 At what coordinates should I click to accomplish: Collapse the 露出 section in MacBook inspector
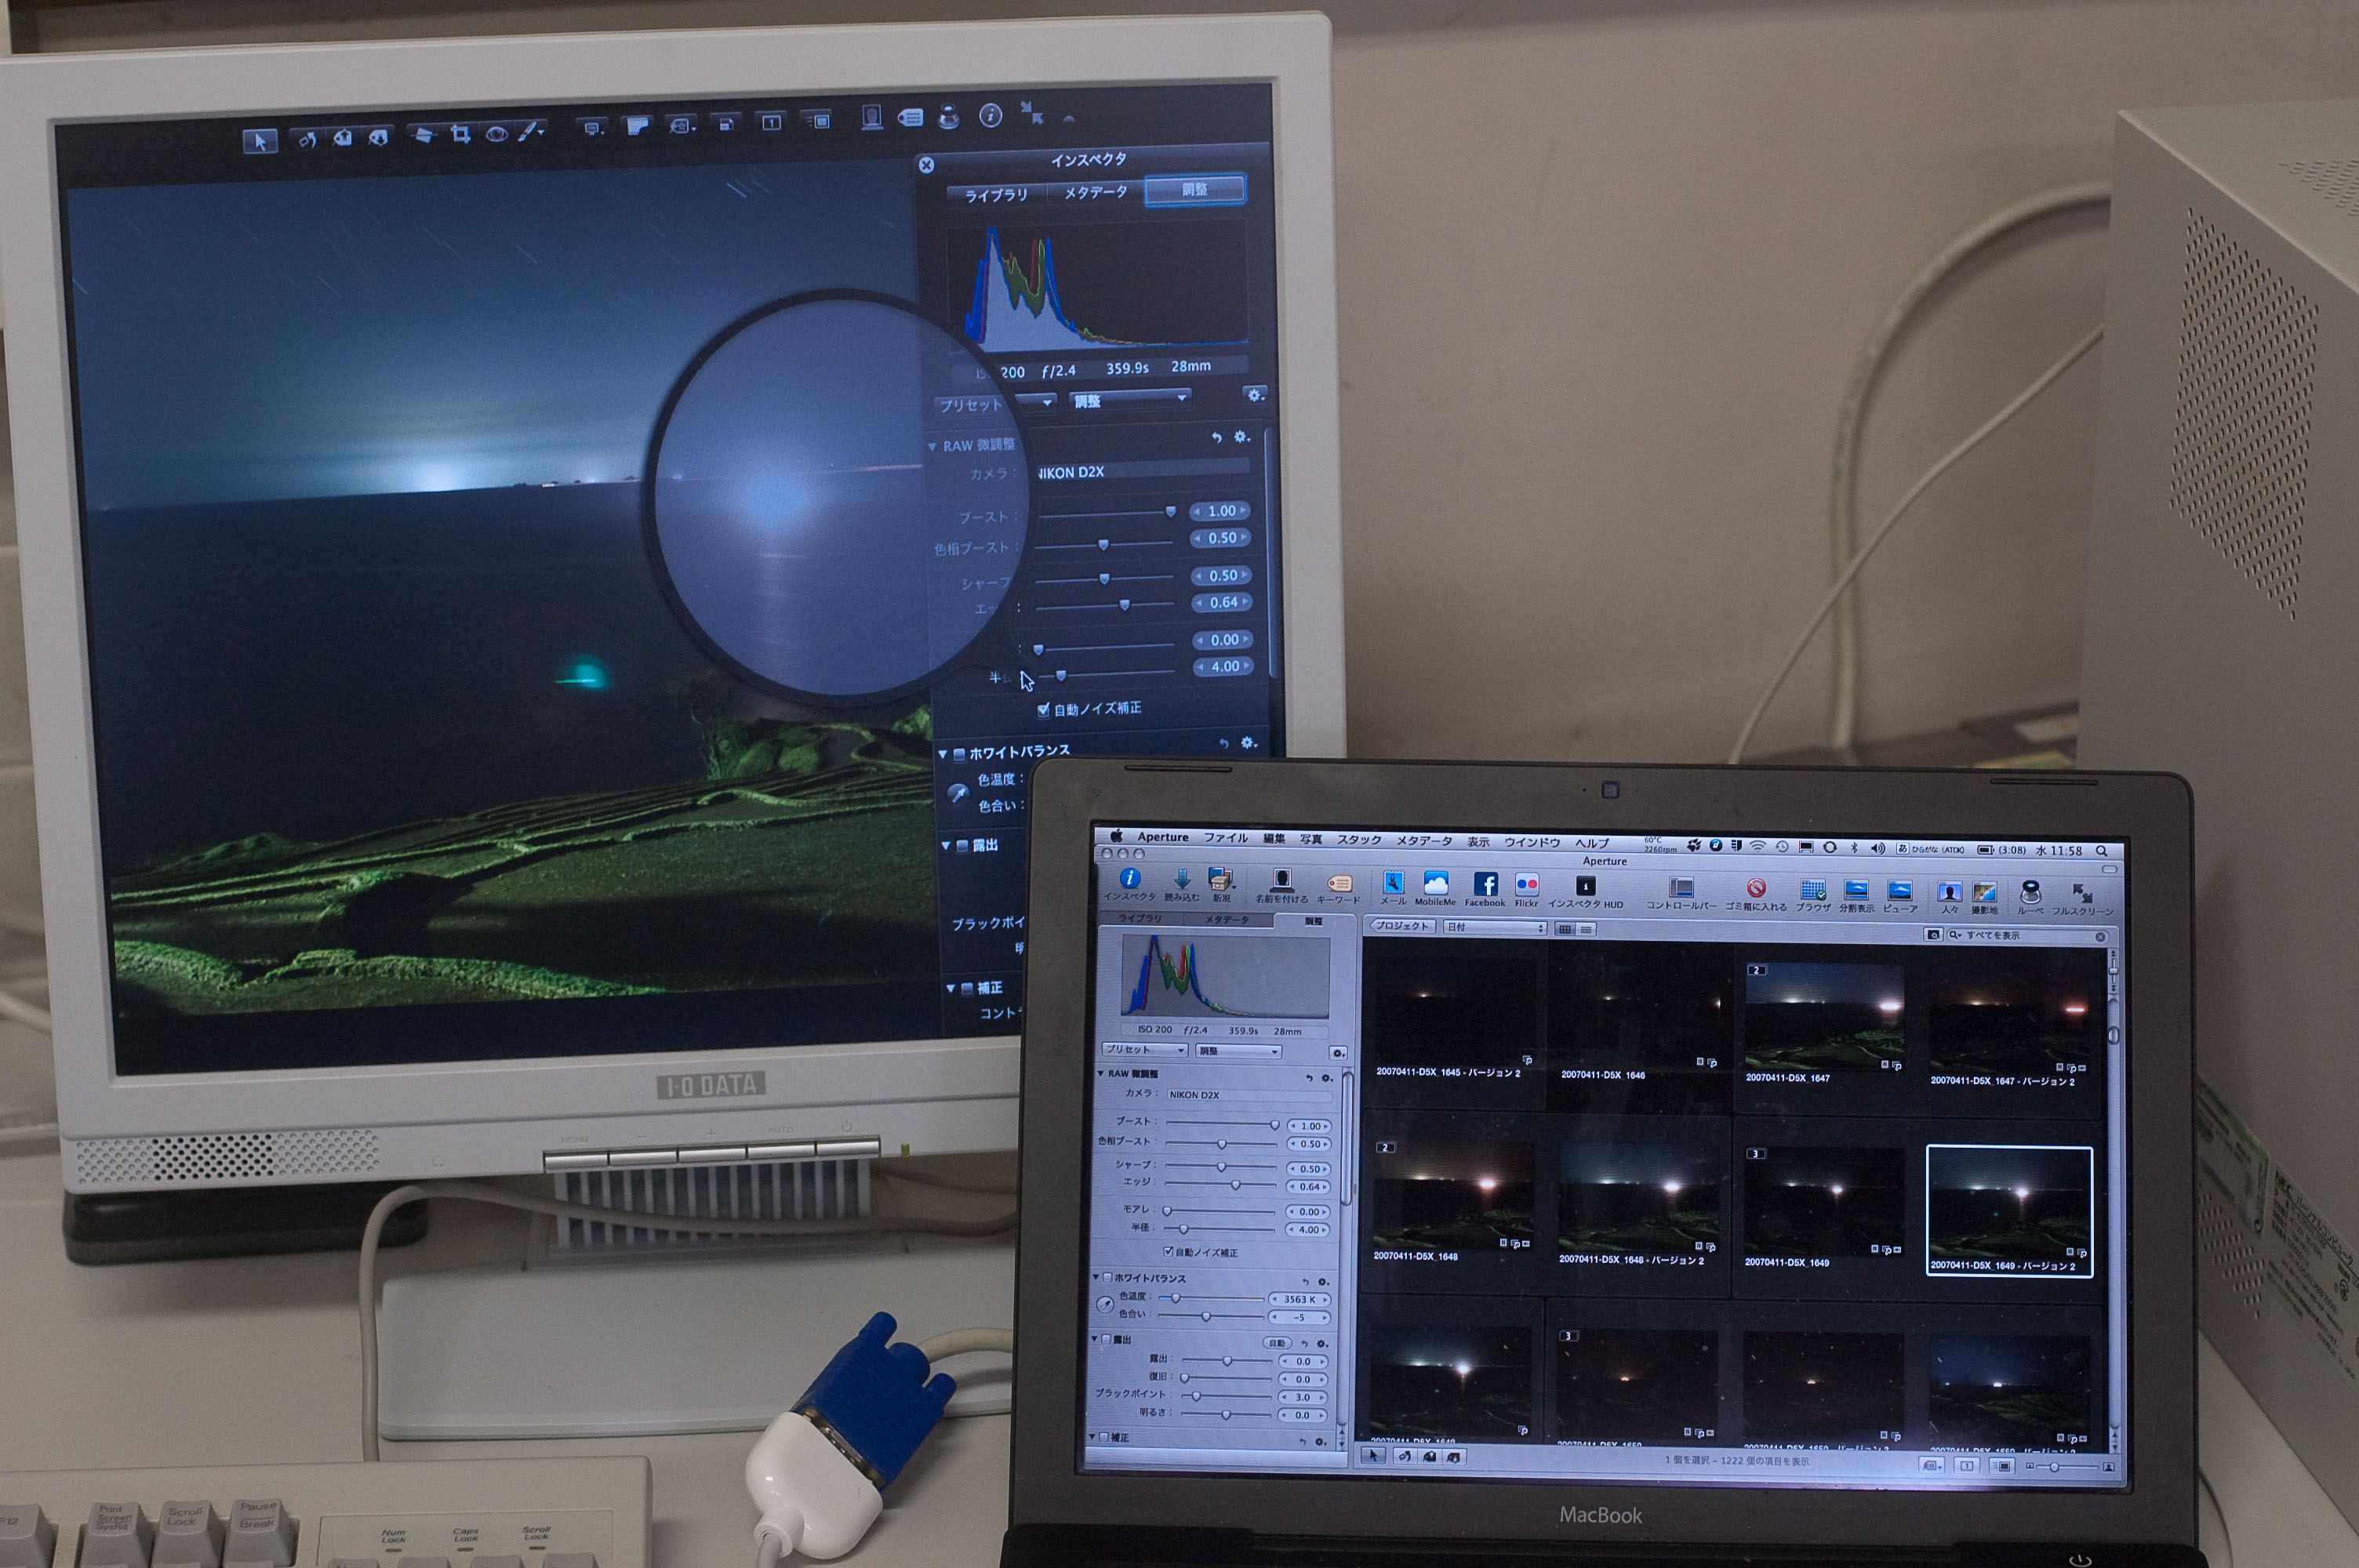(1095, 1338)
